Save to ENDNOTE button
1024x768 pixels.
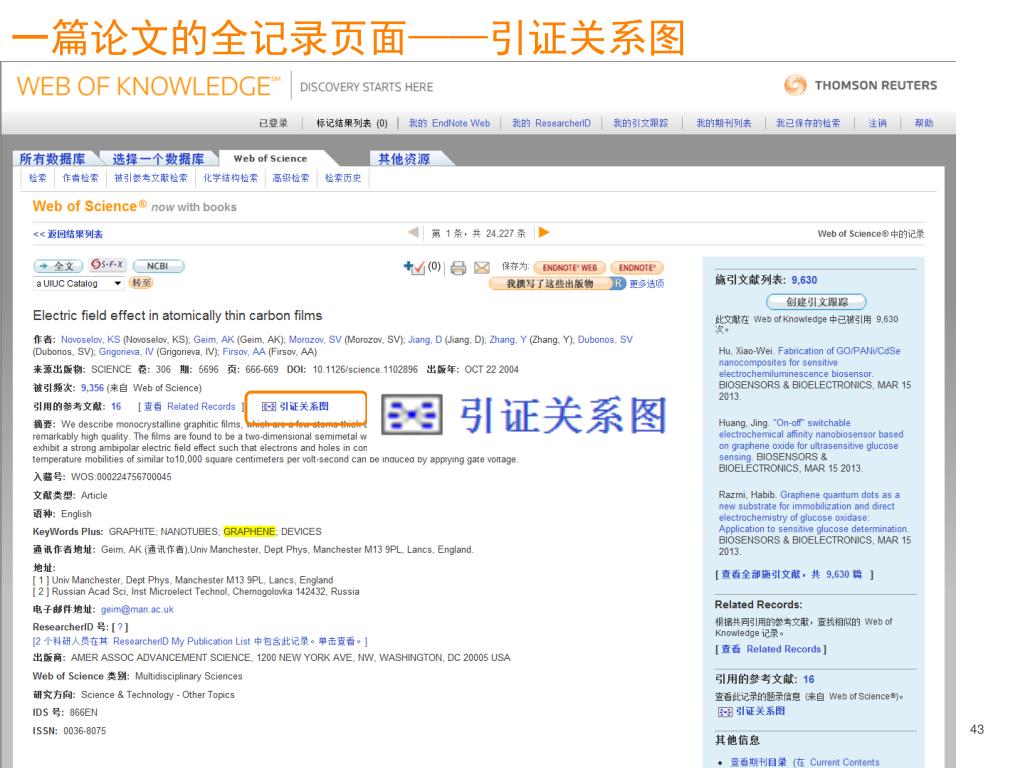tap(637, 268)
